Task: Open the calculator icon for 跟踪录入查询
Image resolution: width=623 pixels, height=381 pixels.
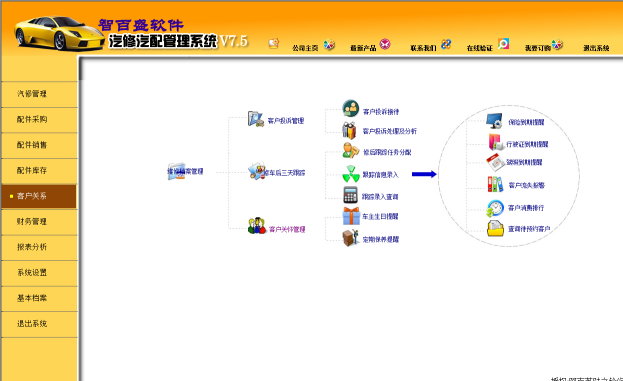Action: click(x=350, y=195)
